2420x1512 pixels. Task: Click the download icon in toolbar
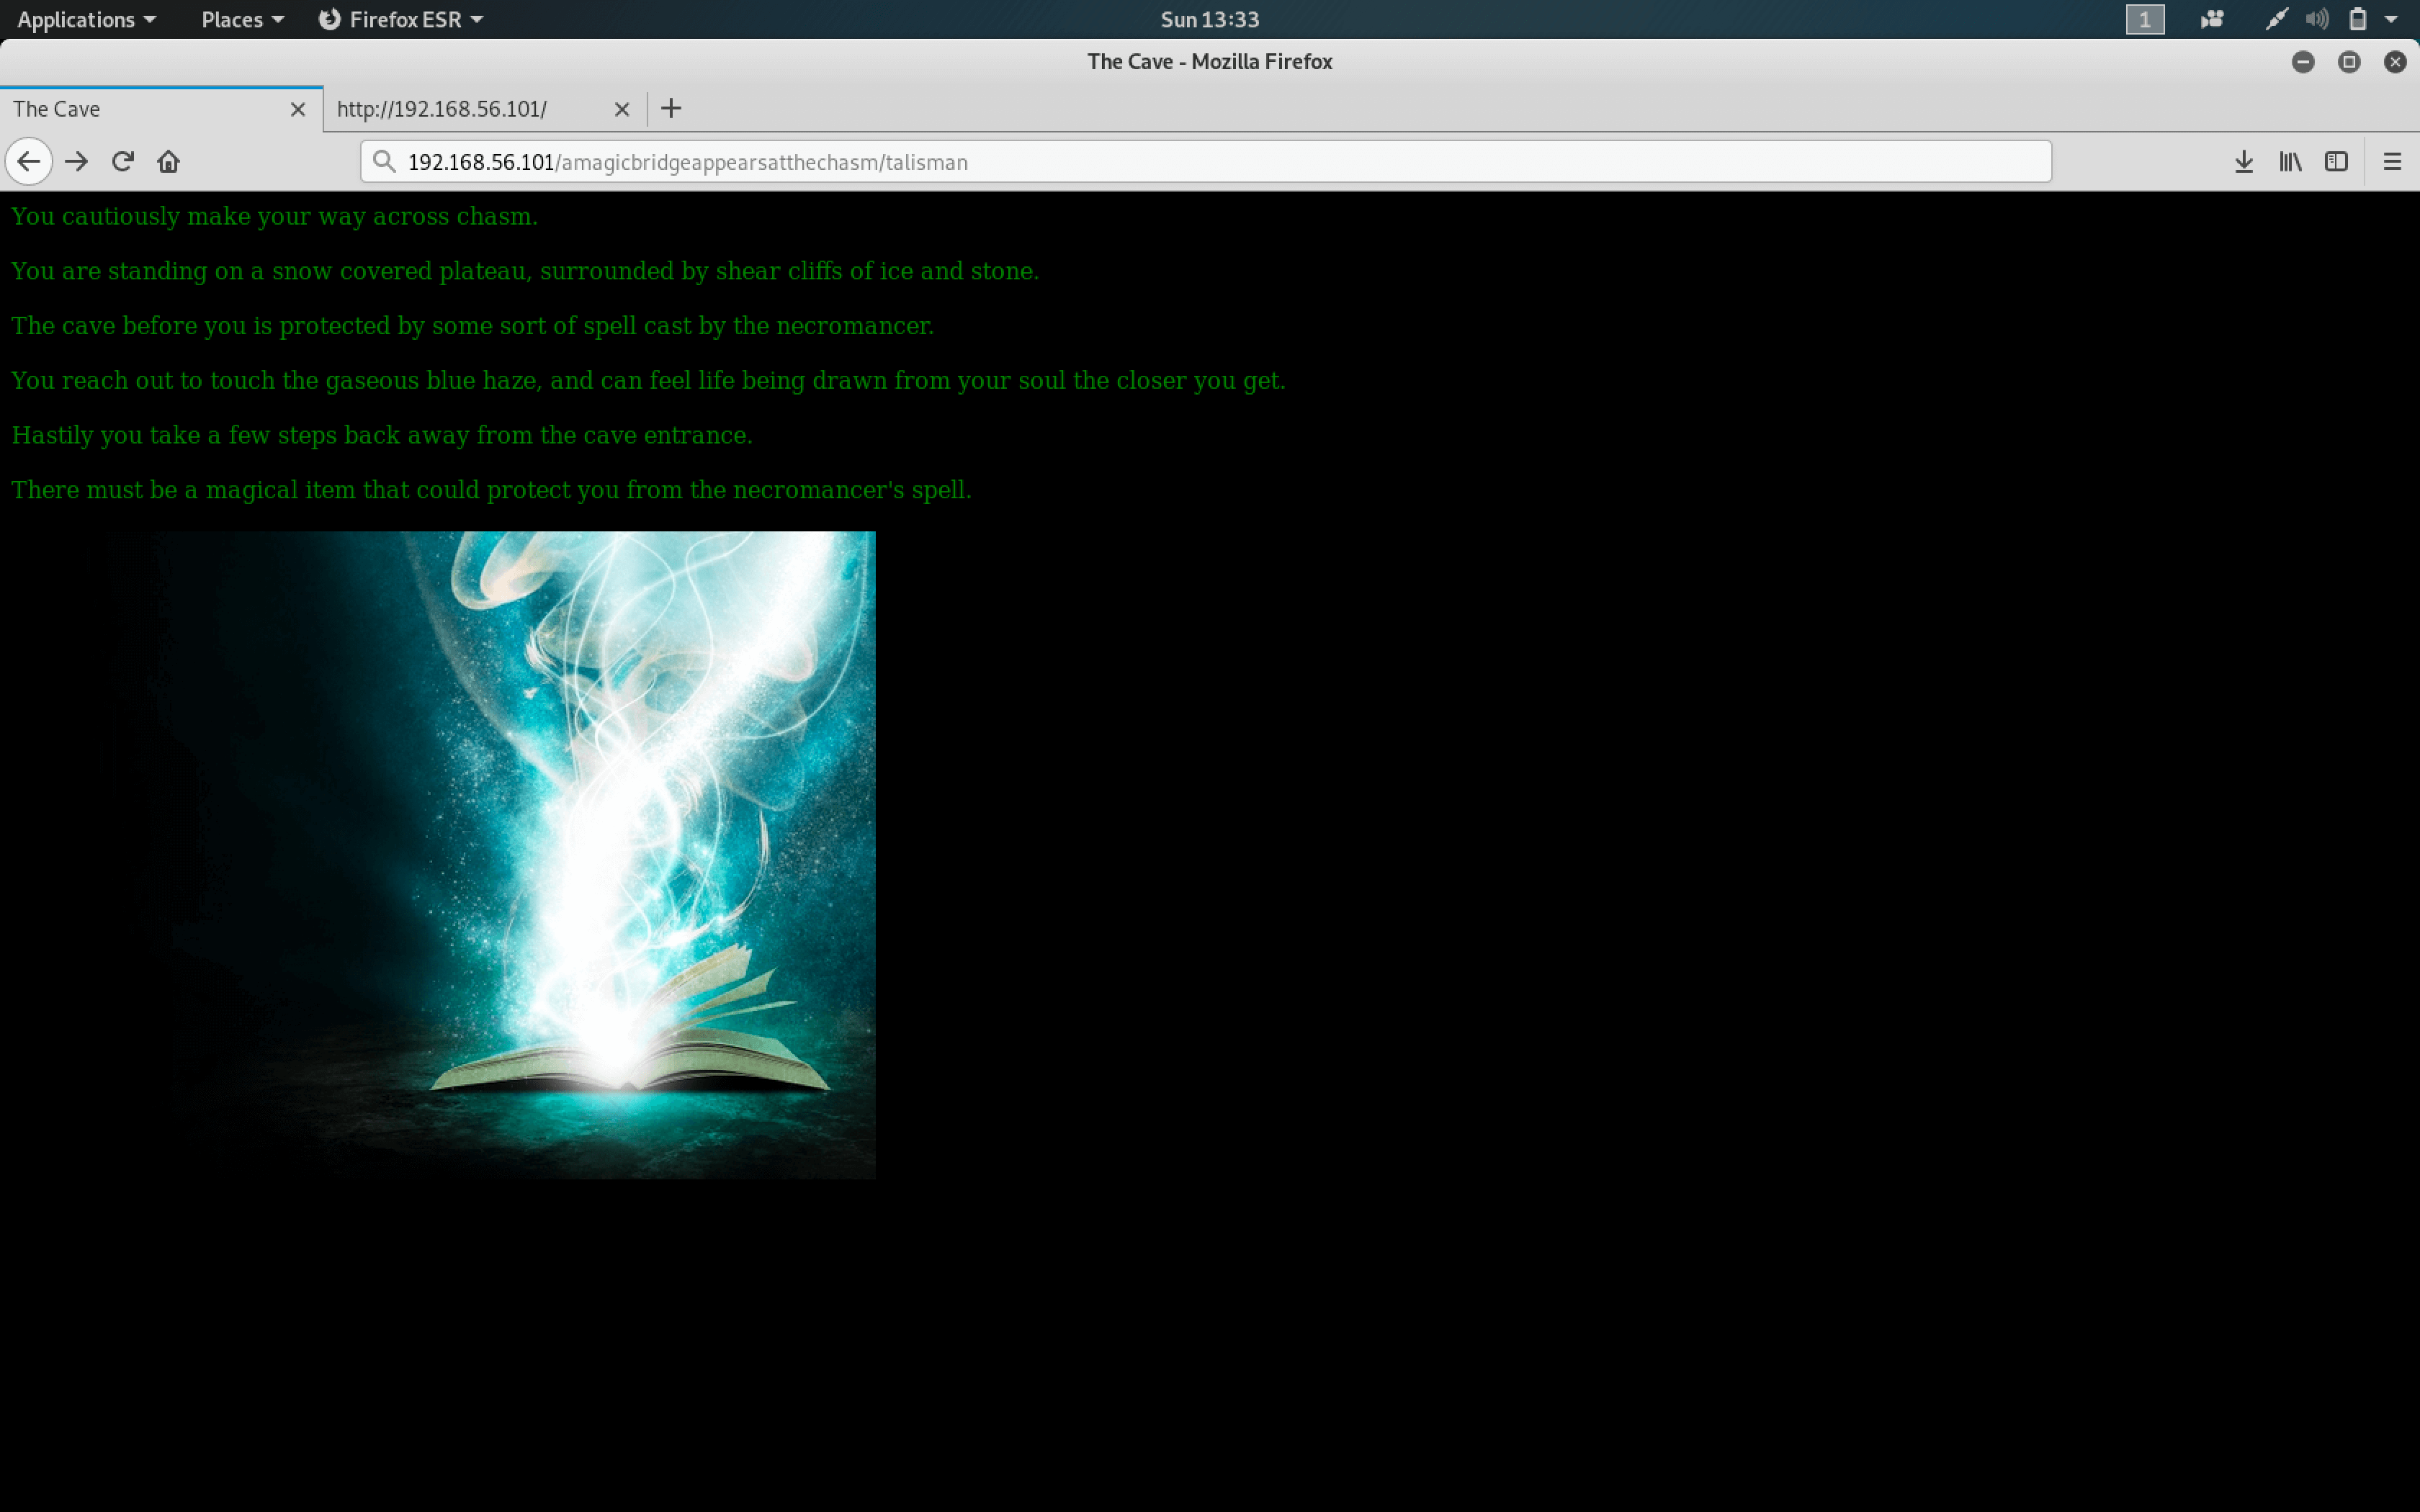(x=2244, y=161)
